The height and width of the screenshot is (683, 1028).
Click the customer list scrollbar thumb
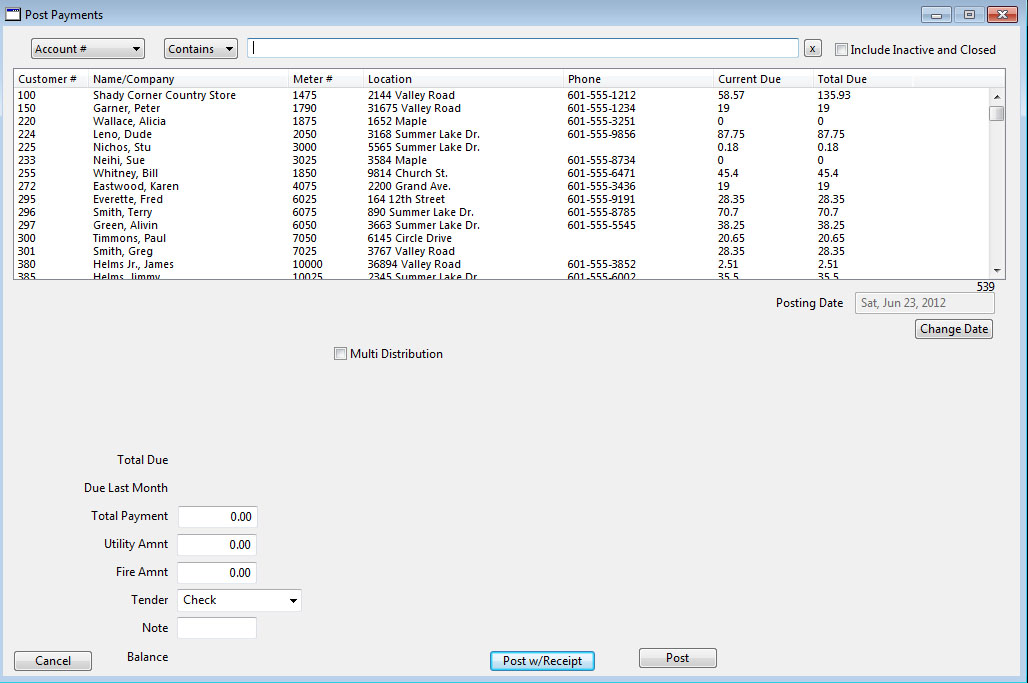coord(997,113)
